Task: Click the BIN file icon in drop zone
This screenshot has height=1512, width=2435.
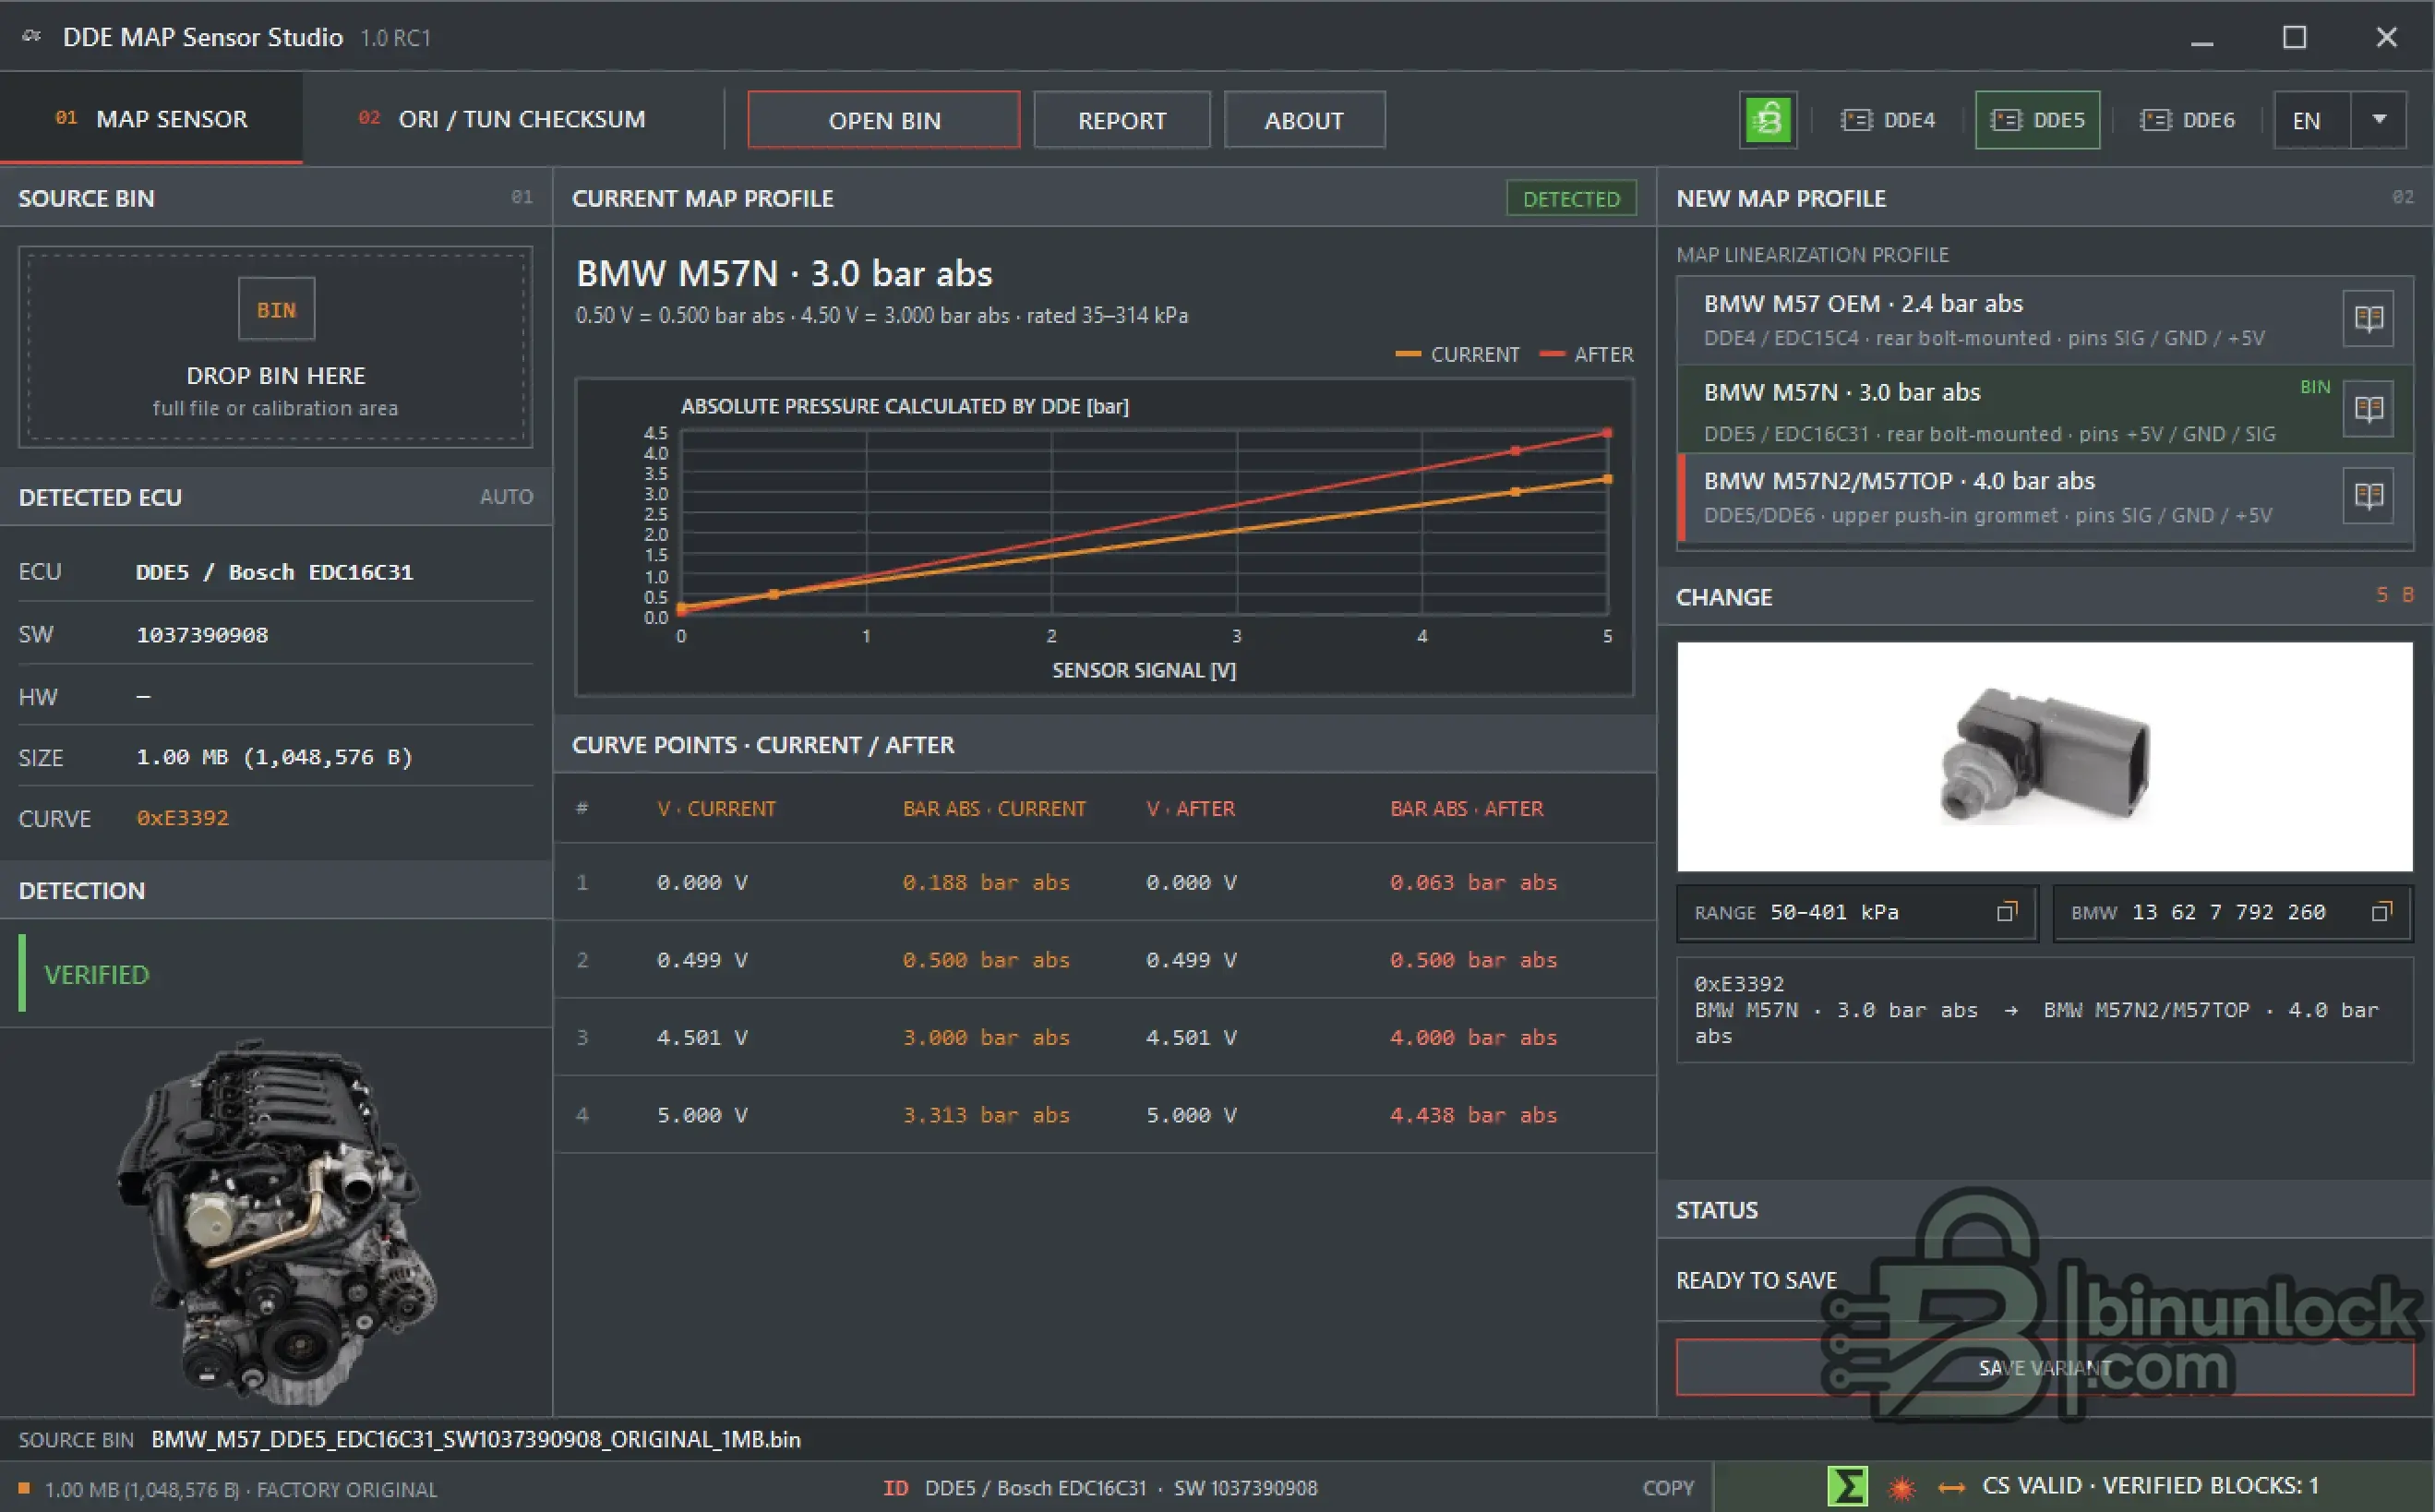Action: point(276,310)
